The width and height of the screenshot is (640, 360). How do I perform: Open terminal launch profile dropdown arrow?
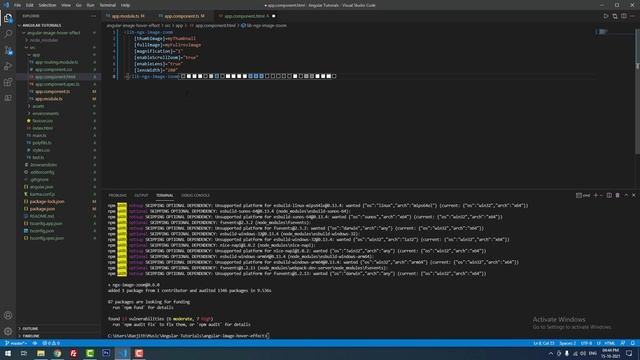click(x=601, y=195)
